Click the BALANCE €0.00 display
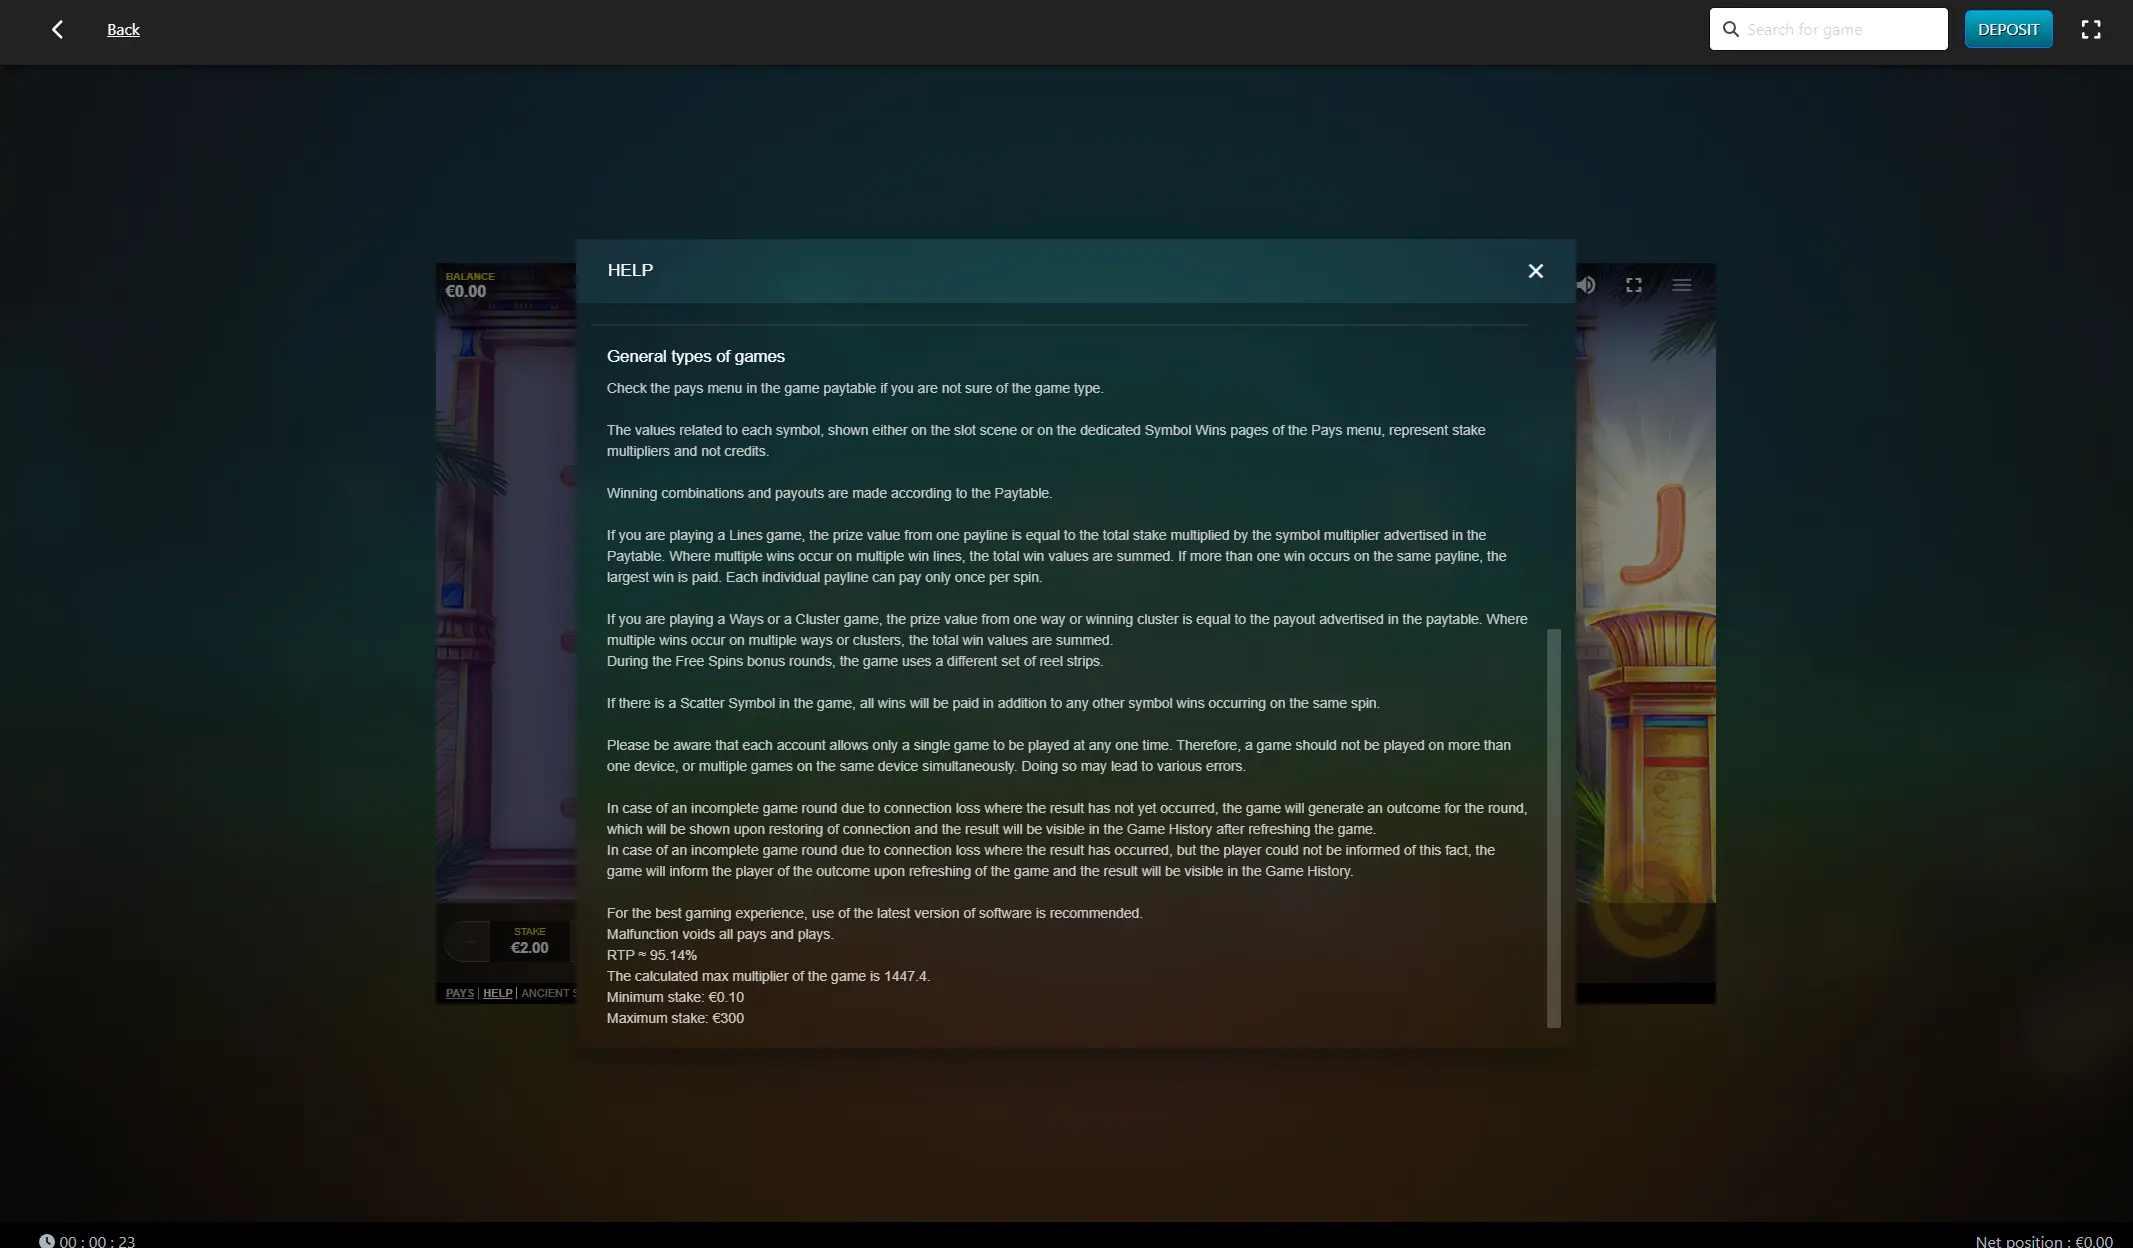Image resolution: width=2133 pixels, height=1248 pixels. point(469,285)
